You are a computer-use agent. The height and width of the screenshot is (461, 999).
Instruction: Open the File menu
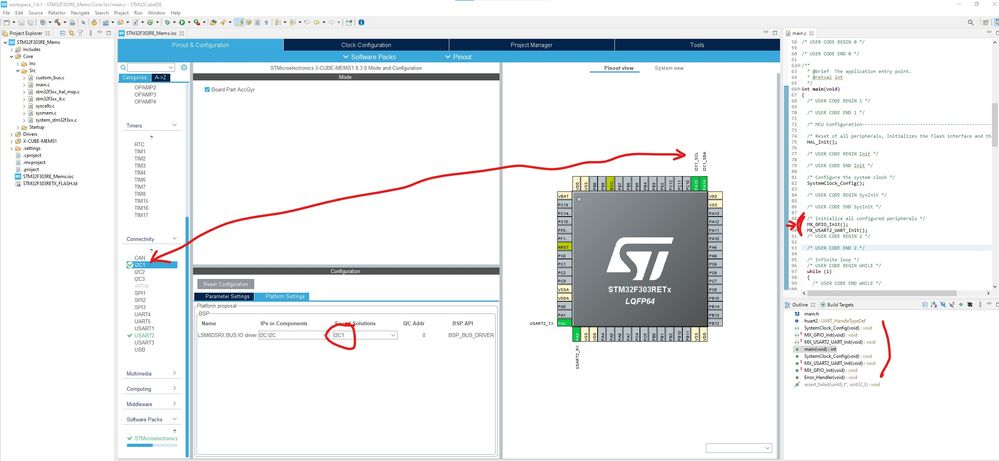click(6, 13)
